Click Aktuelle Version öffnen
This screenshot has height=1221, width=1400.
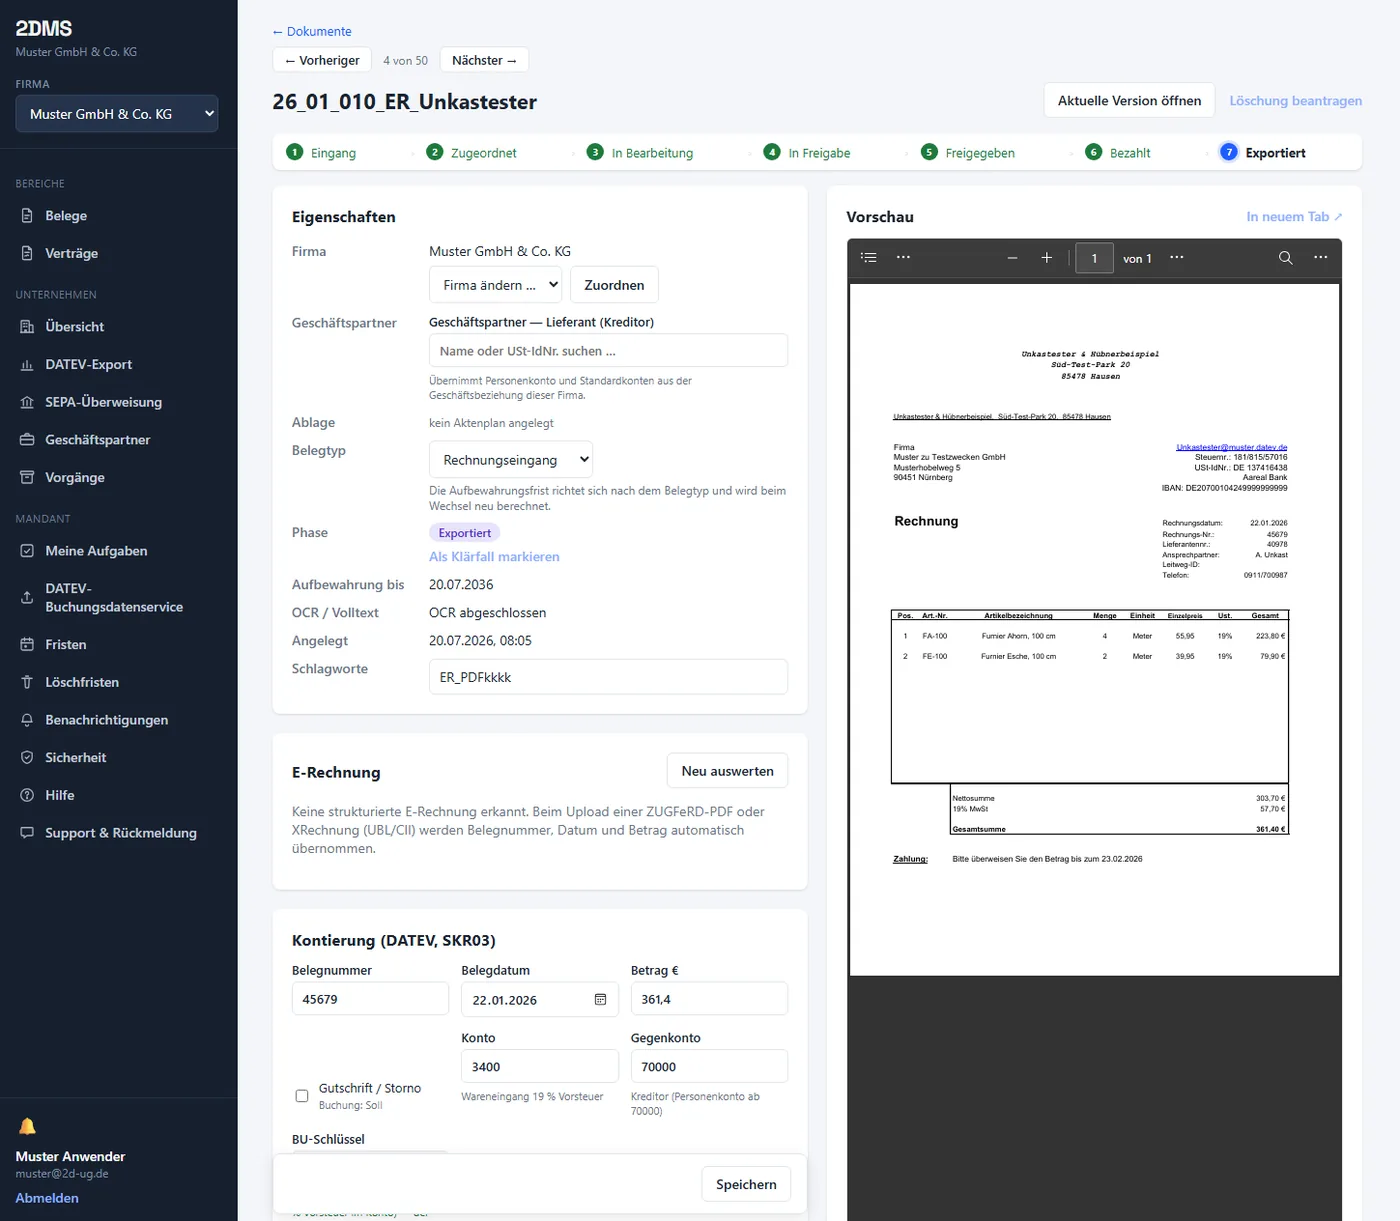click(x=1129, y=101)
